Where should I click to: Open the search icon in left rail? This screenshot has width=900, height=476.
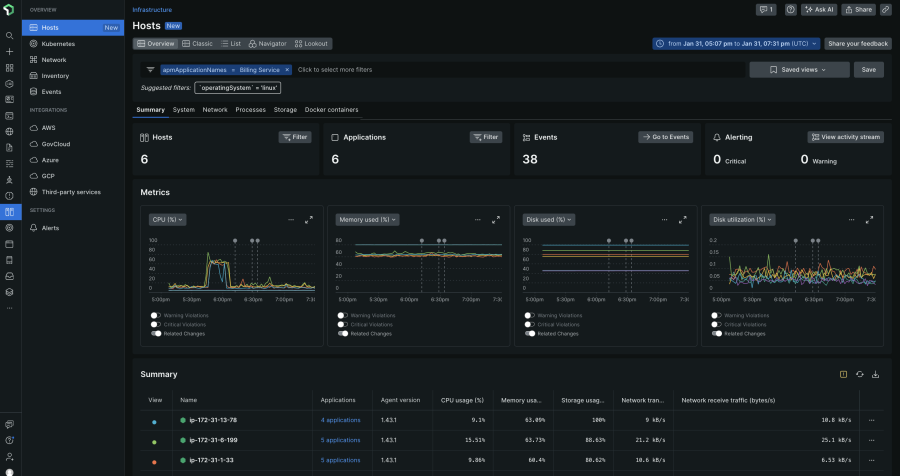9,35
